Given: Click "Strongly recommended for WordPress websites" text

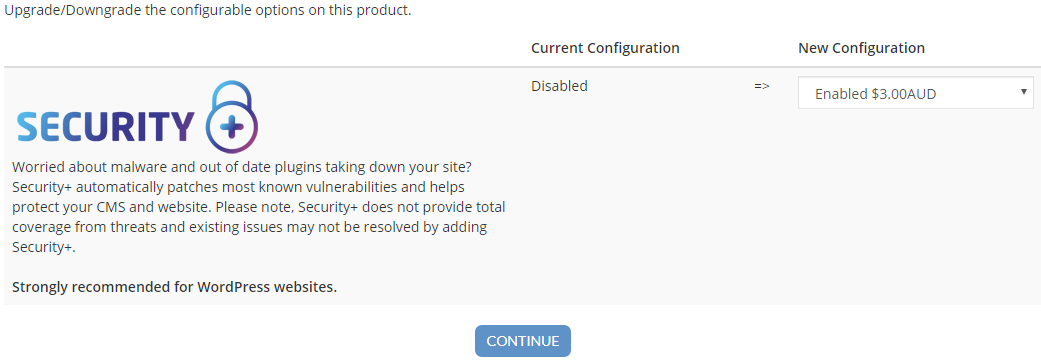Looking at the screenshot, I should [x=175, y=288].
